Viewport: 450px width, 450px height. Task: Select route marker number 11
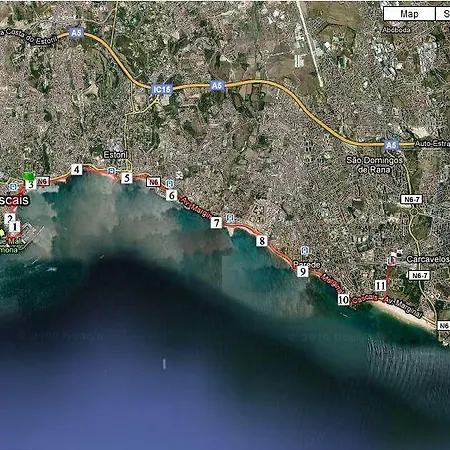[x=380, y=286]
